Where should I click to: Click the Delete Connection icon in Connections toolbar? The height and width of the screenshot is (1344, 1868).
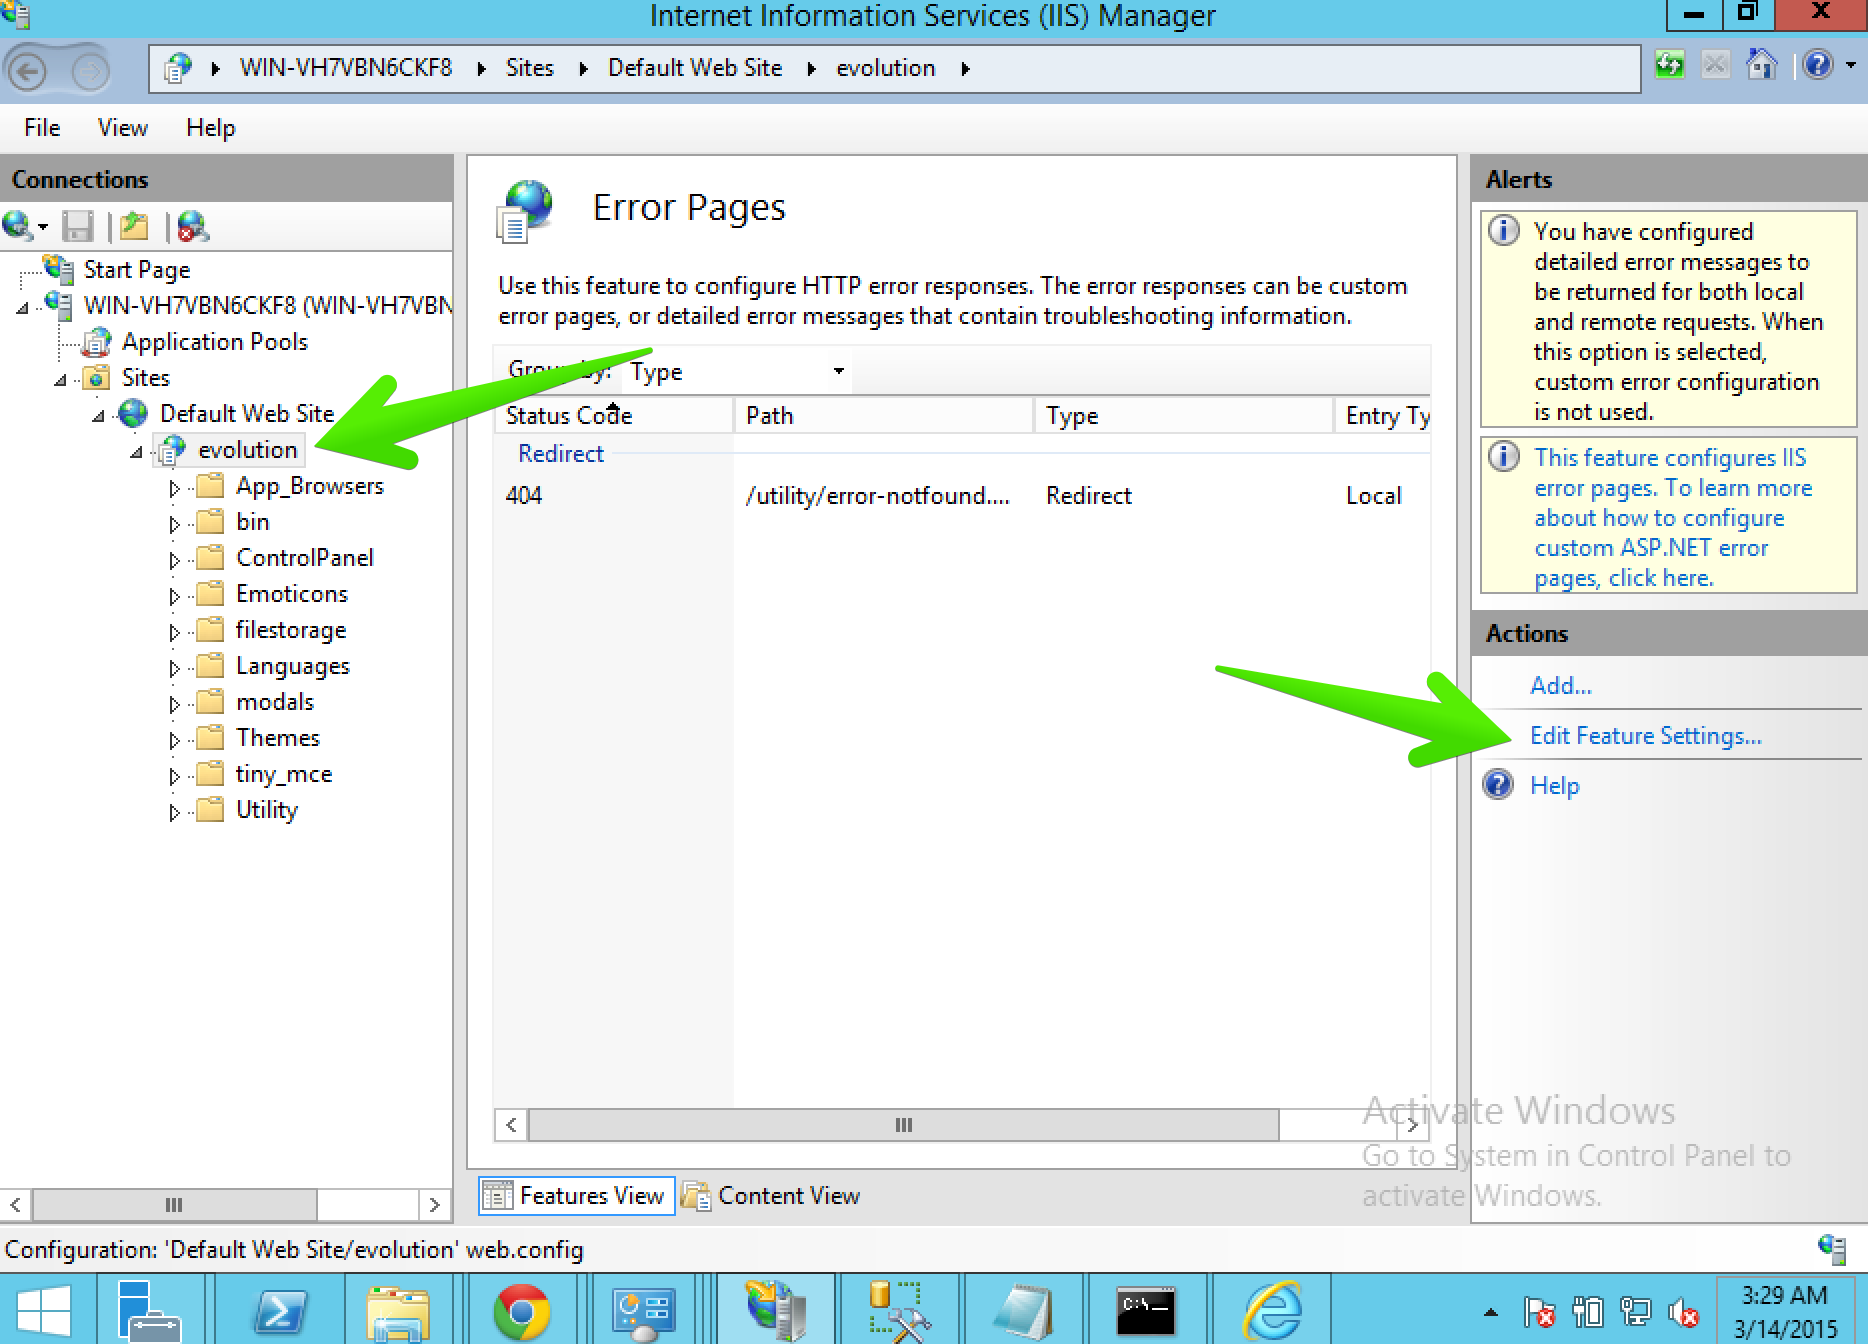[x=192, y=227]
